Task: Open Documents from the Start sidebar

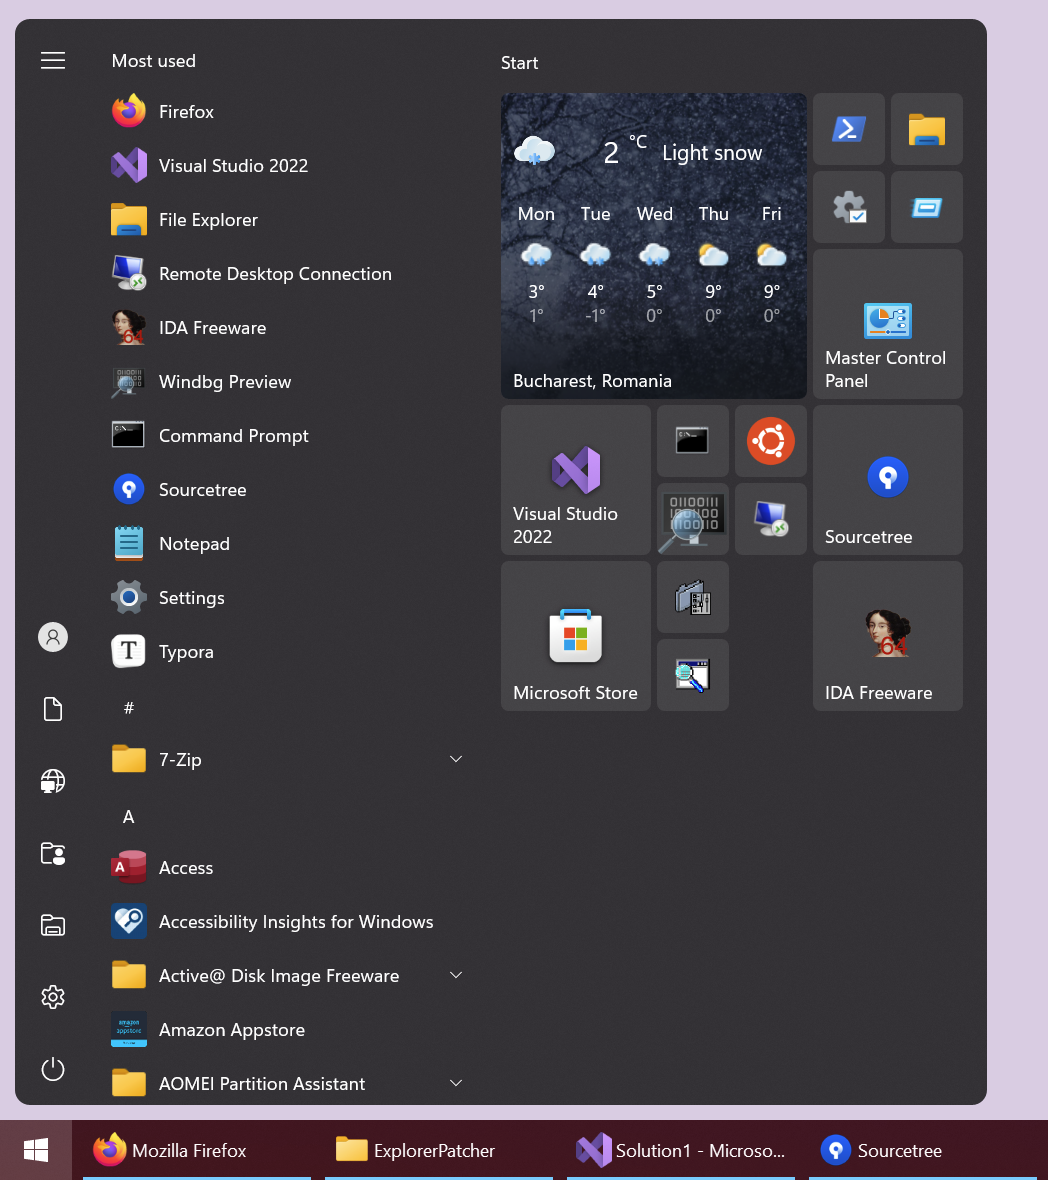Action: (53, 709)
